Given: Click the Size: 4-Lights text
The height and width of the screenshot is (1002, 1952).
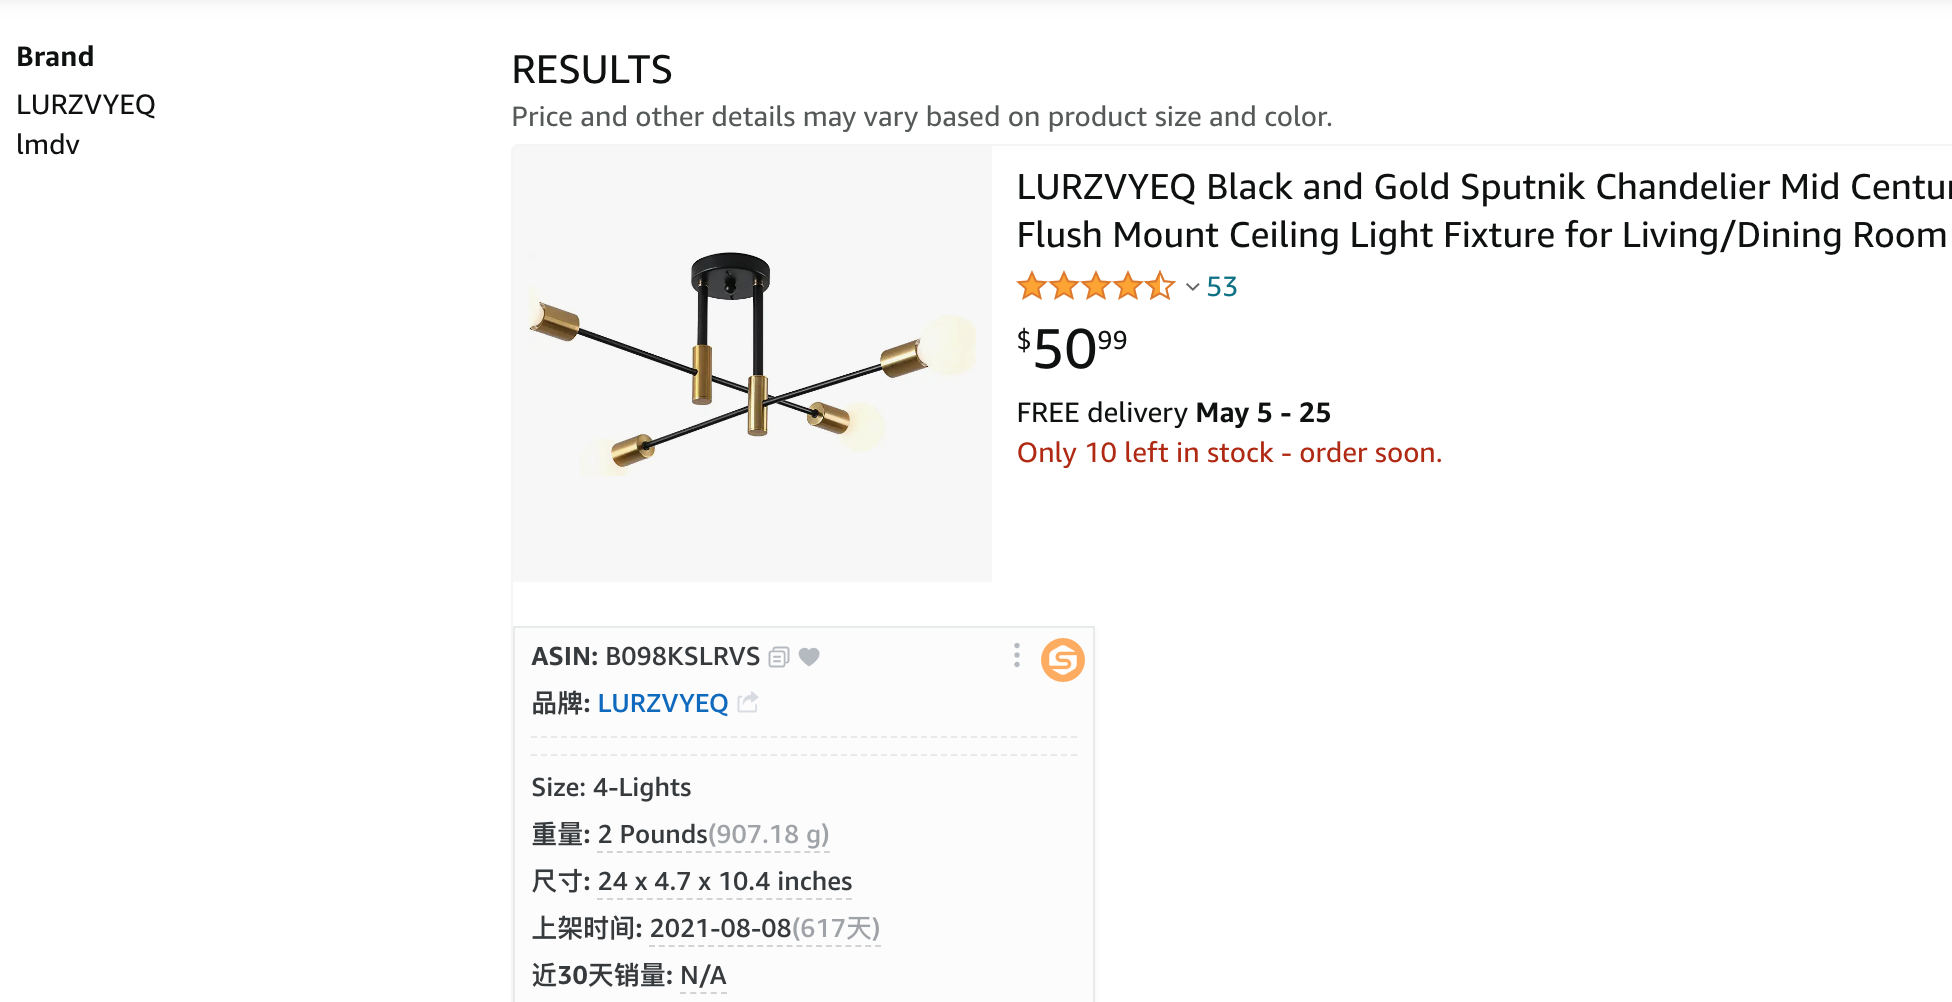Looking at the screenshot, I should pos(611,787).
